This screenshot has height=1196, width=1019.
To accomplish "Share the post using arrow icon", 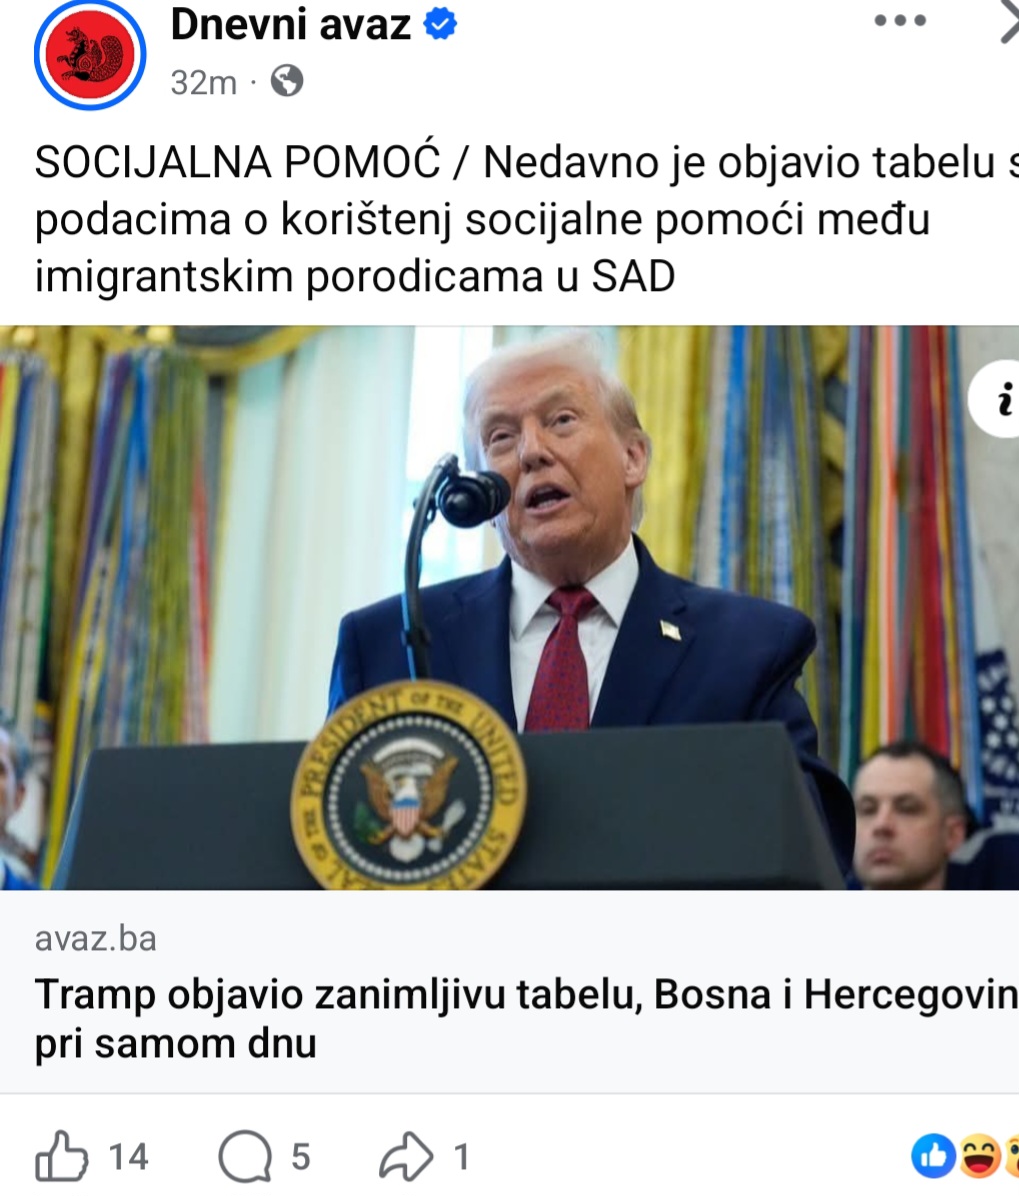I will tap(406, 1156).
